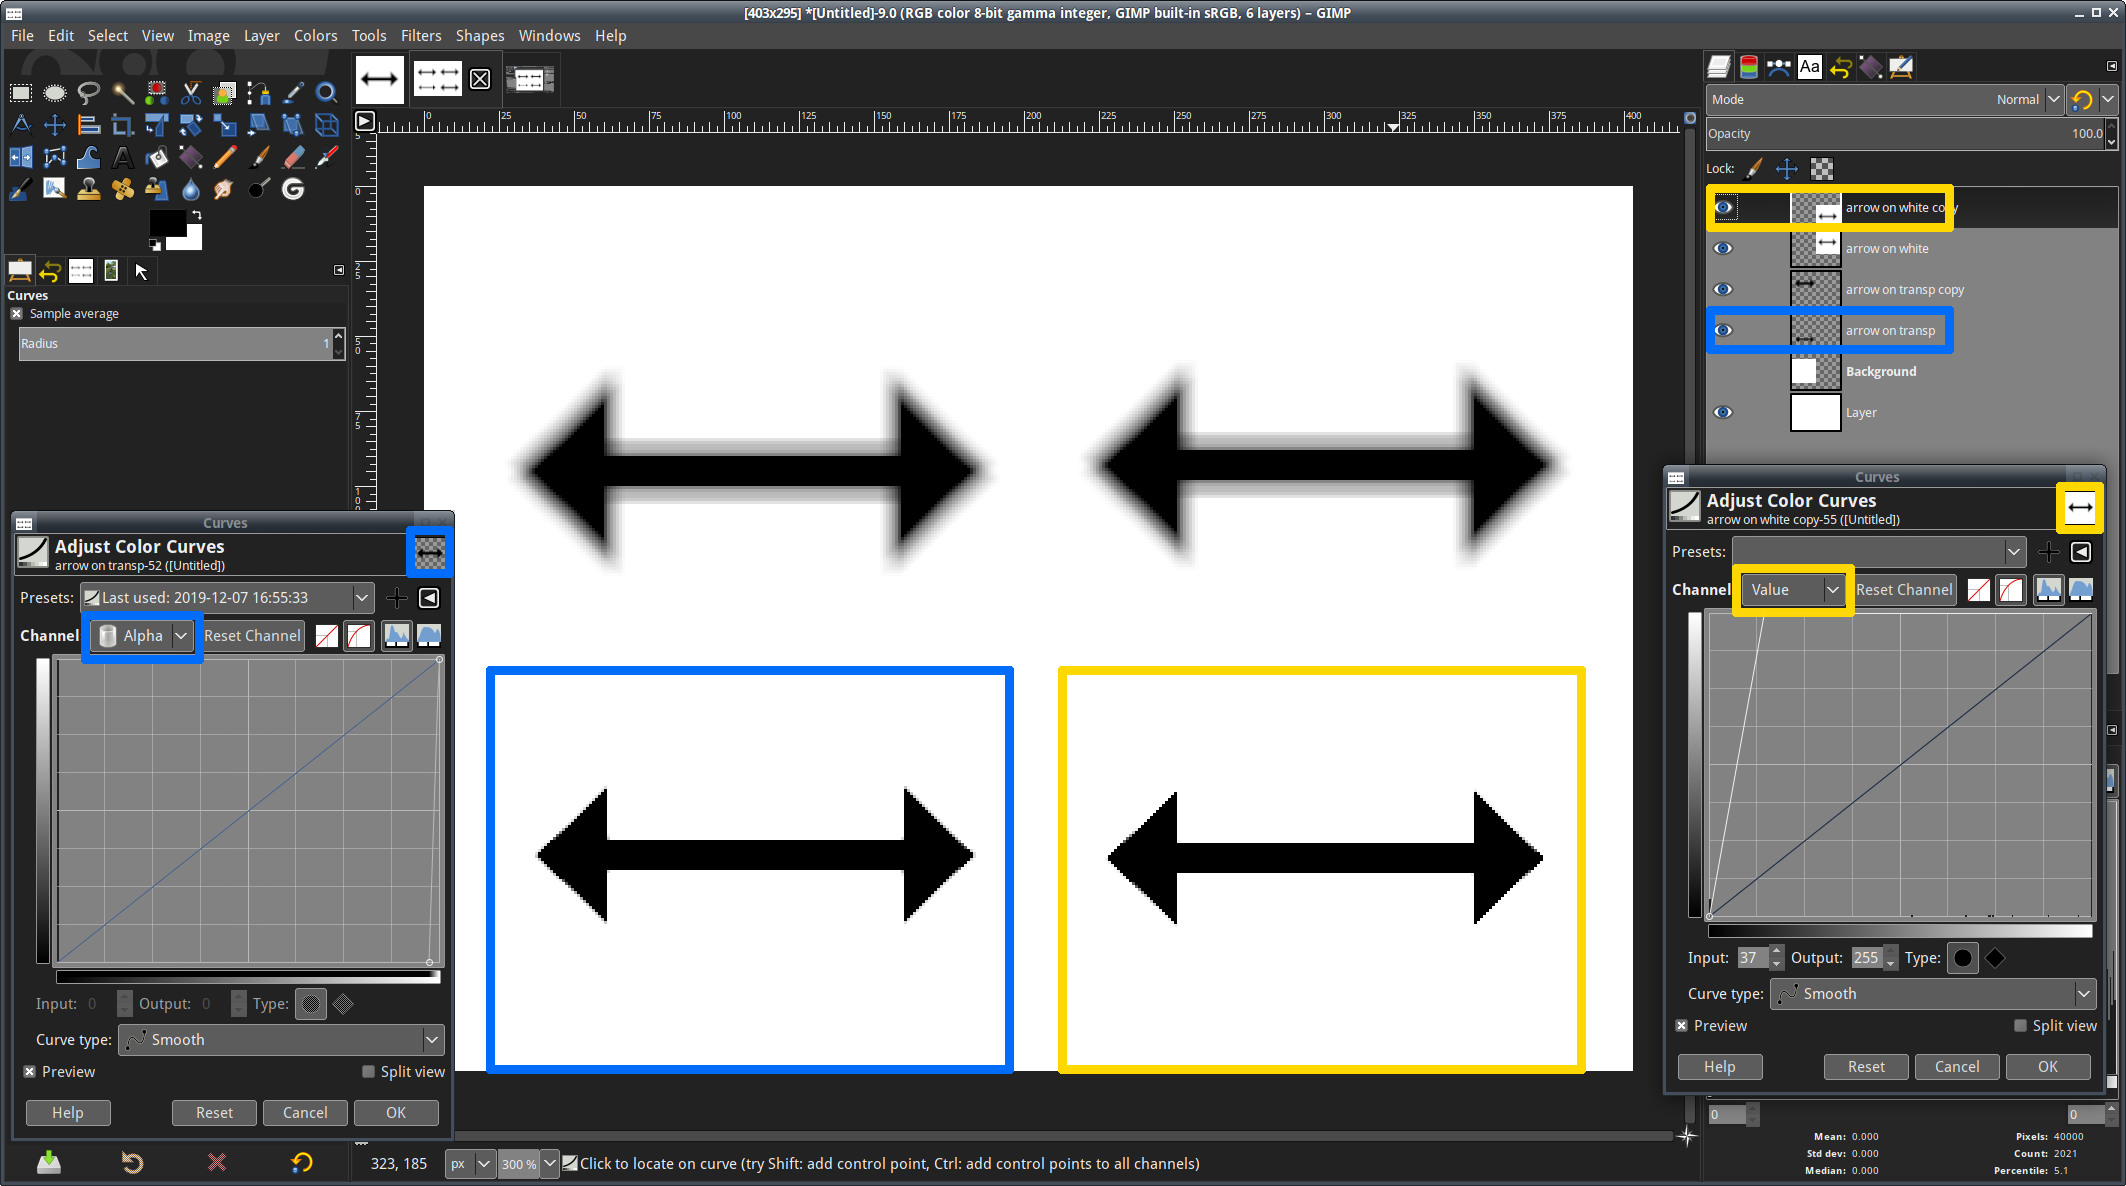Select the Zoom magnifier tool
Viewport: 2126px width, 1186px height.
tap(326, 93)
